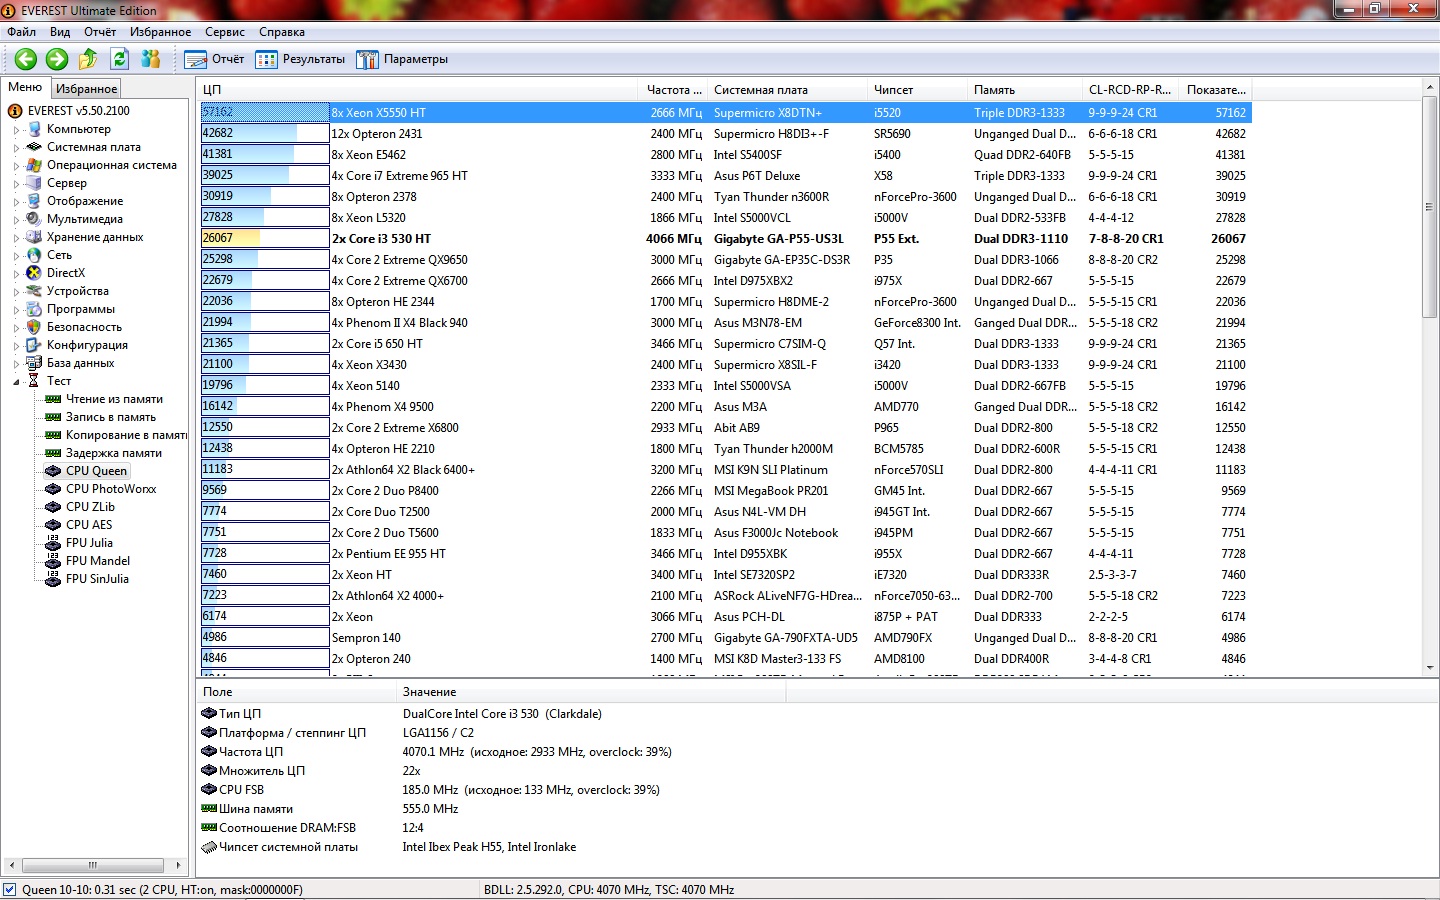Click the Отображение tree icon
The image size is (1440, 900).
point(34,201)
